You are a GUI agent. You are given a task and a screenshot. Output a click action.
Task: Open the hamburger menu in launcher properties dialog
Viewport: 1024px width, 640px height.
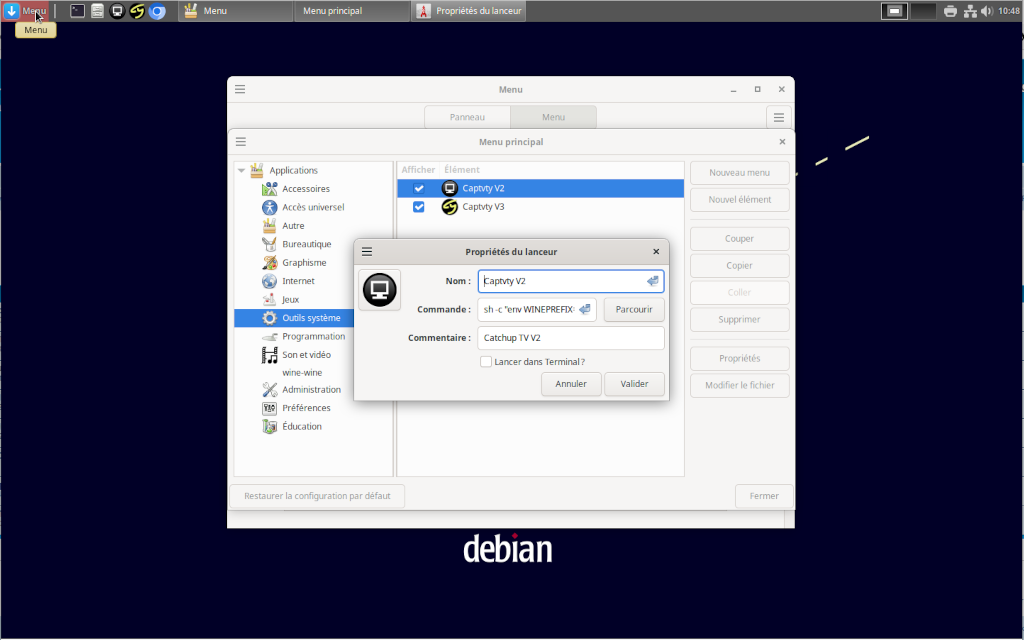(367, 252)
